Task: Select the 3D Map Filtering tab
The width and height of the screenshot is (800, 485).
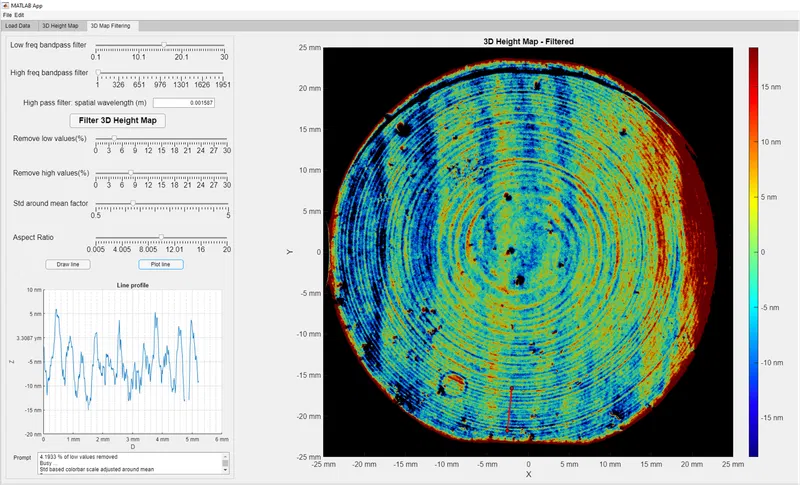Action: coord(111,25)
